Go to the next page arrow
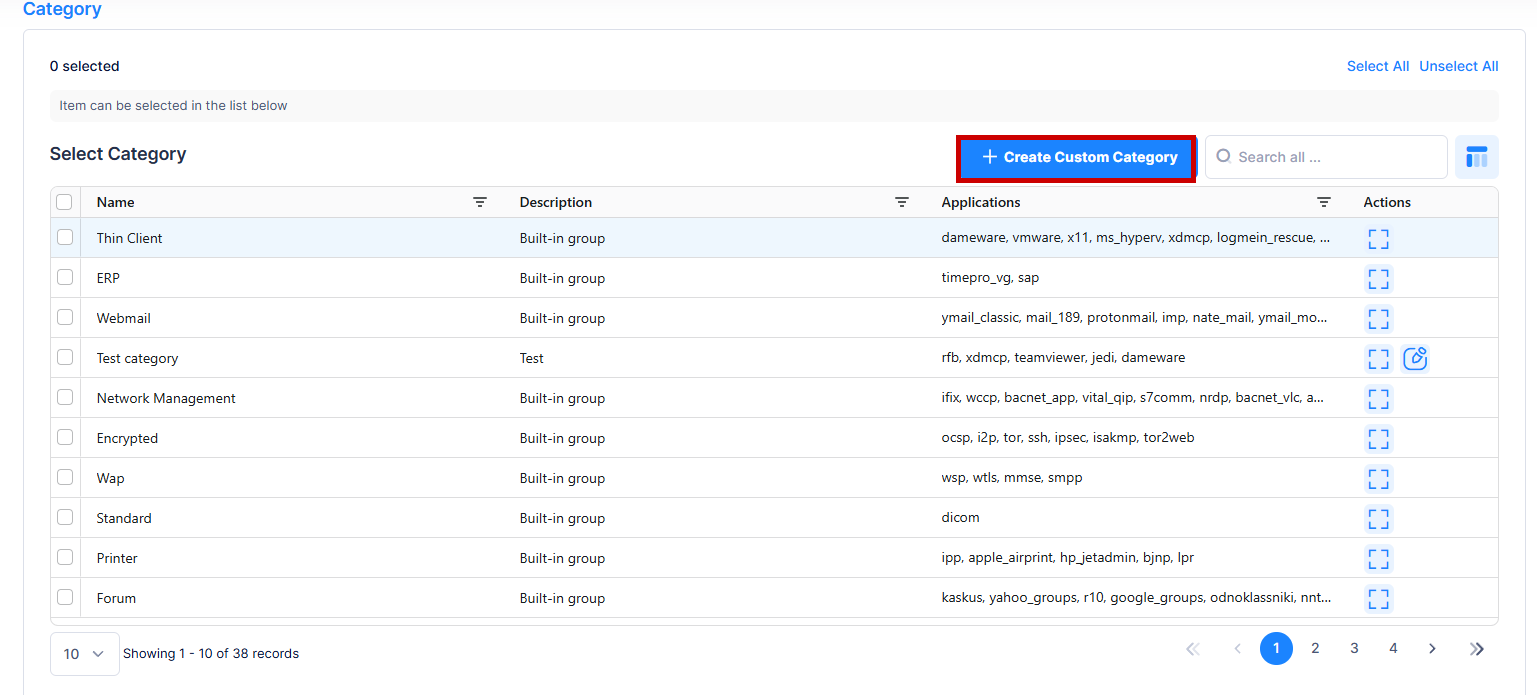The image size is (1537, 695). coord(1432,649)
